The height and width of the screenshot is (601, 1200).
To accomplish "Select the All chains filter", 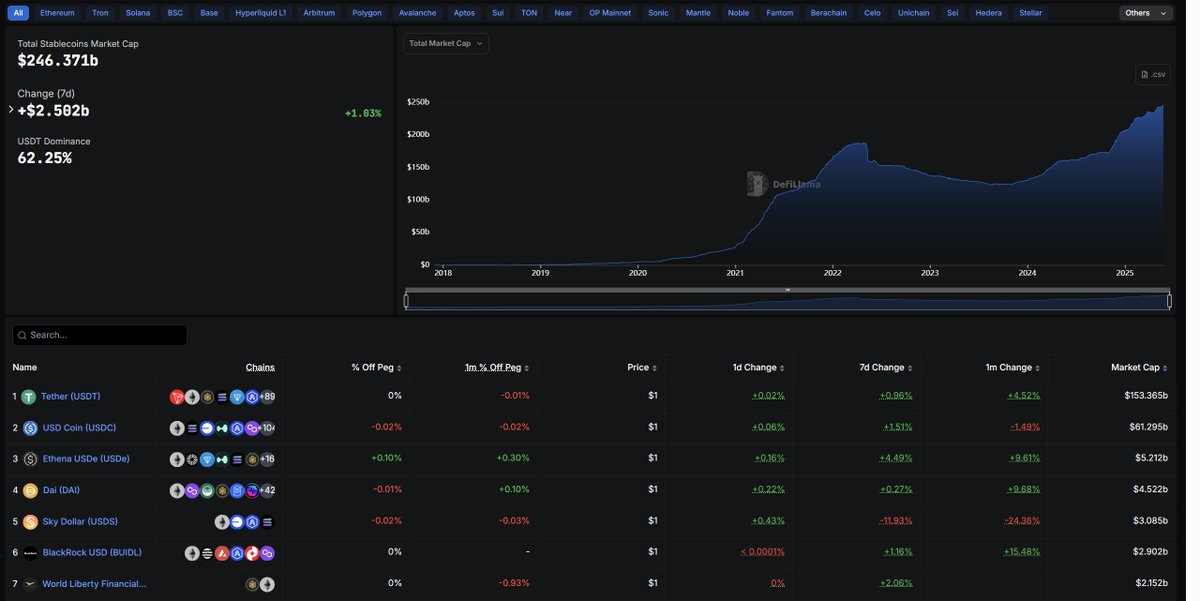I will (x=18, y=13).
